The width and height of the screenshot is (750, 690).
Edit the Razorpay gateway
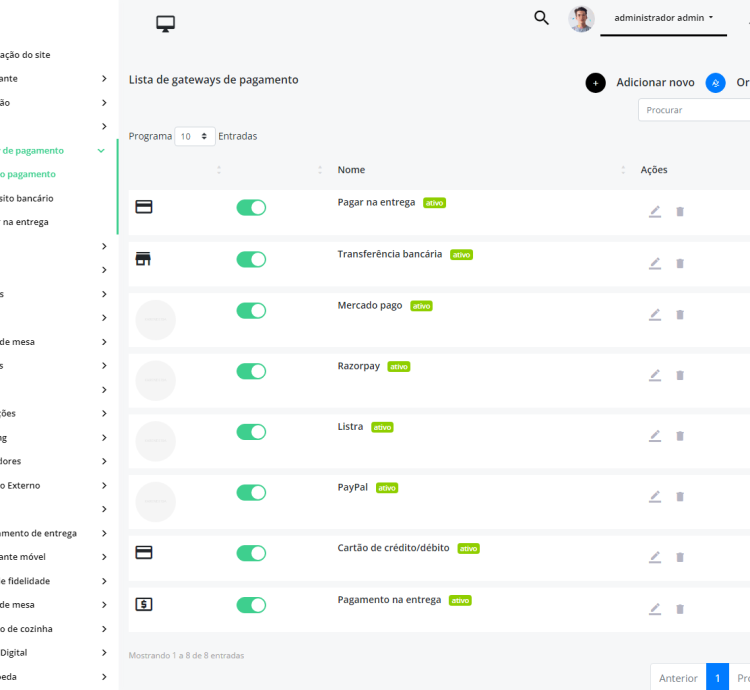pos(655,375)
